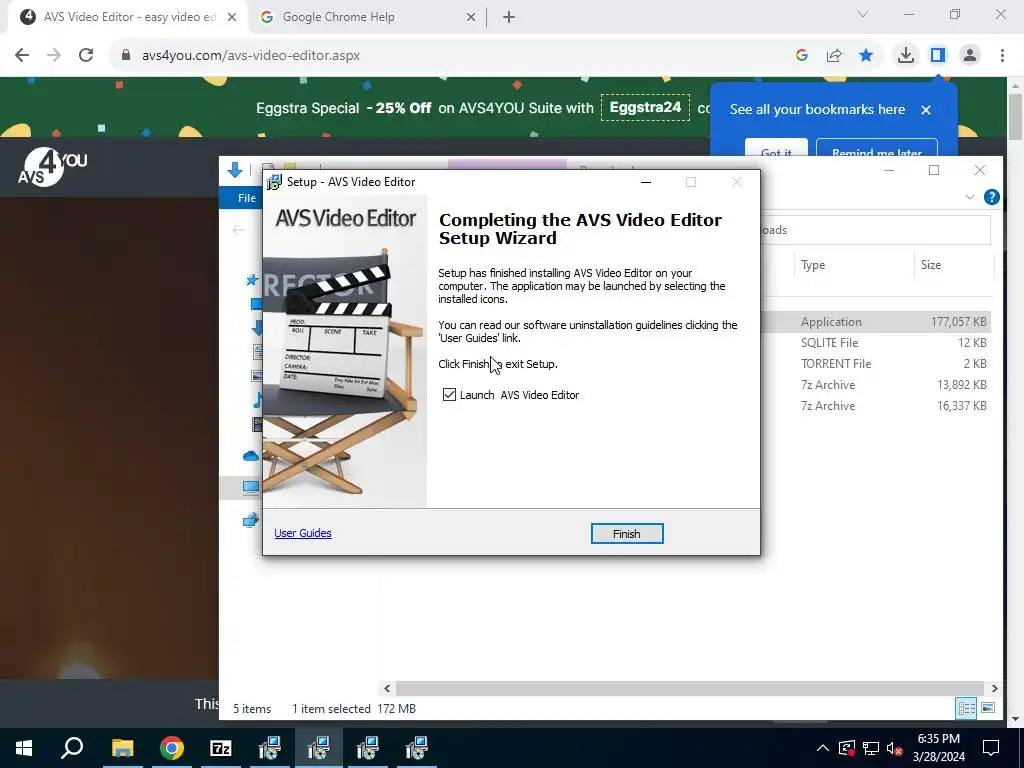
Task: Click the Finish button in Setup wizard
Action: (x=627, y=534)
